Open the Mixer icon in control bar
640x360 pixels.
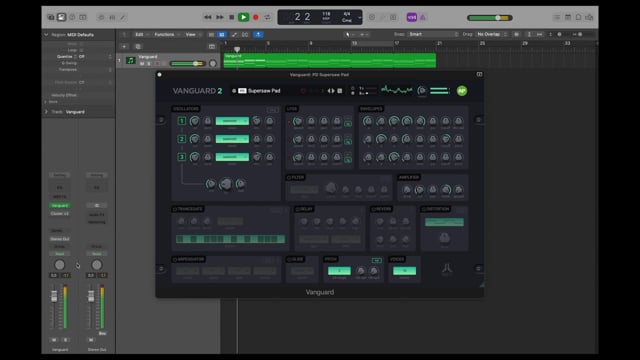coord(112,17)
